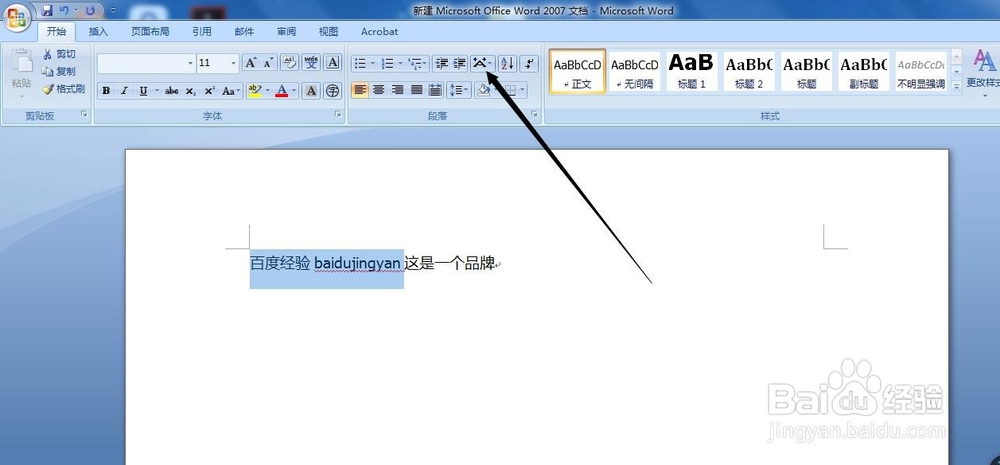
Task: Expand borders dropdown arrow
Action: 522,90
